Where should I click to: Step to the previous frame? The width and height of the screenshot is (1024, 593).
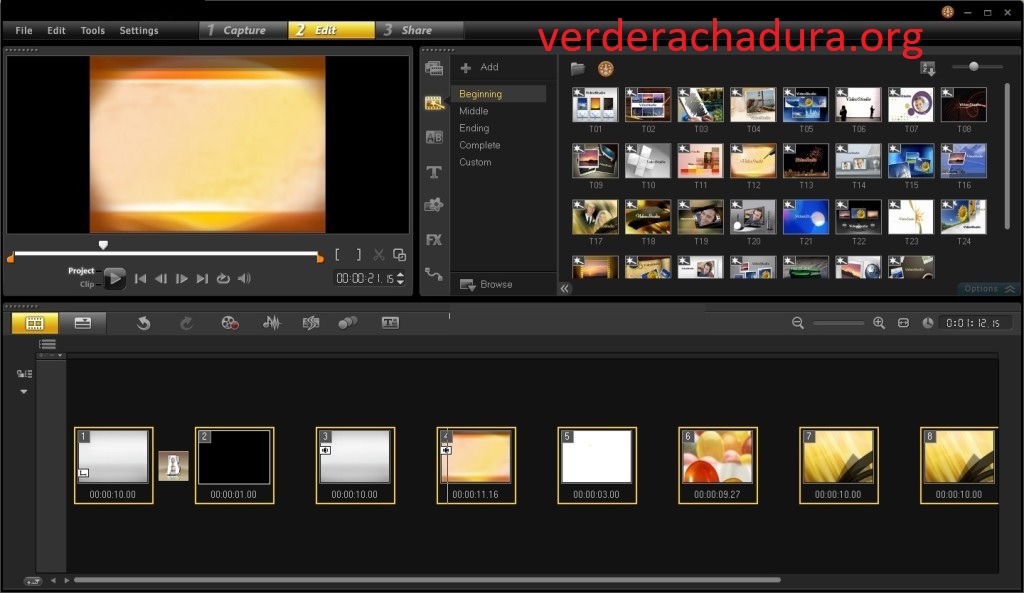[x=161, y=278]
